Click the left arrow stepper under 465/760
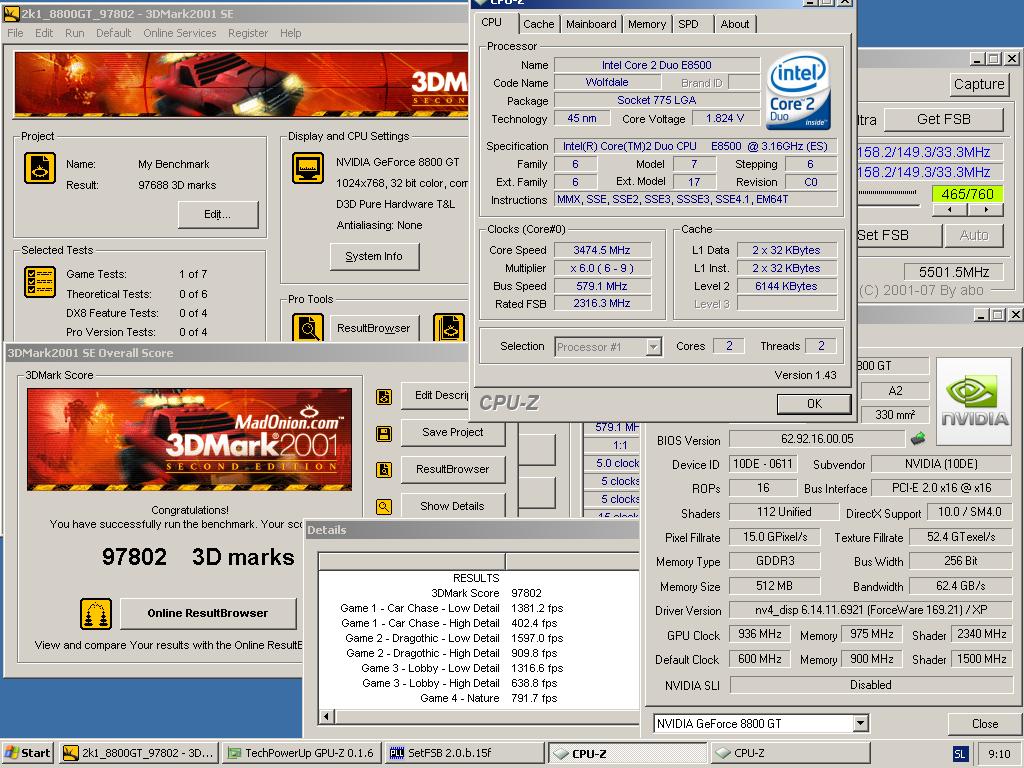The height and width of the screenshot is (768, 1024). 950,210
